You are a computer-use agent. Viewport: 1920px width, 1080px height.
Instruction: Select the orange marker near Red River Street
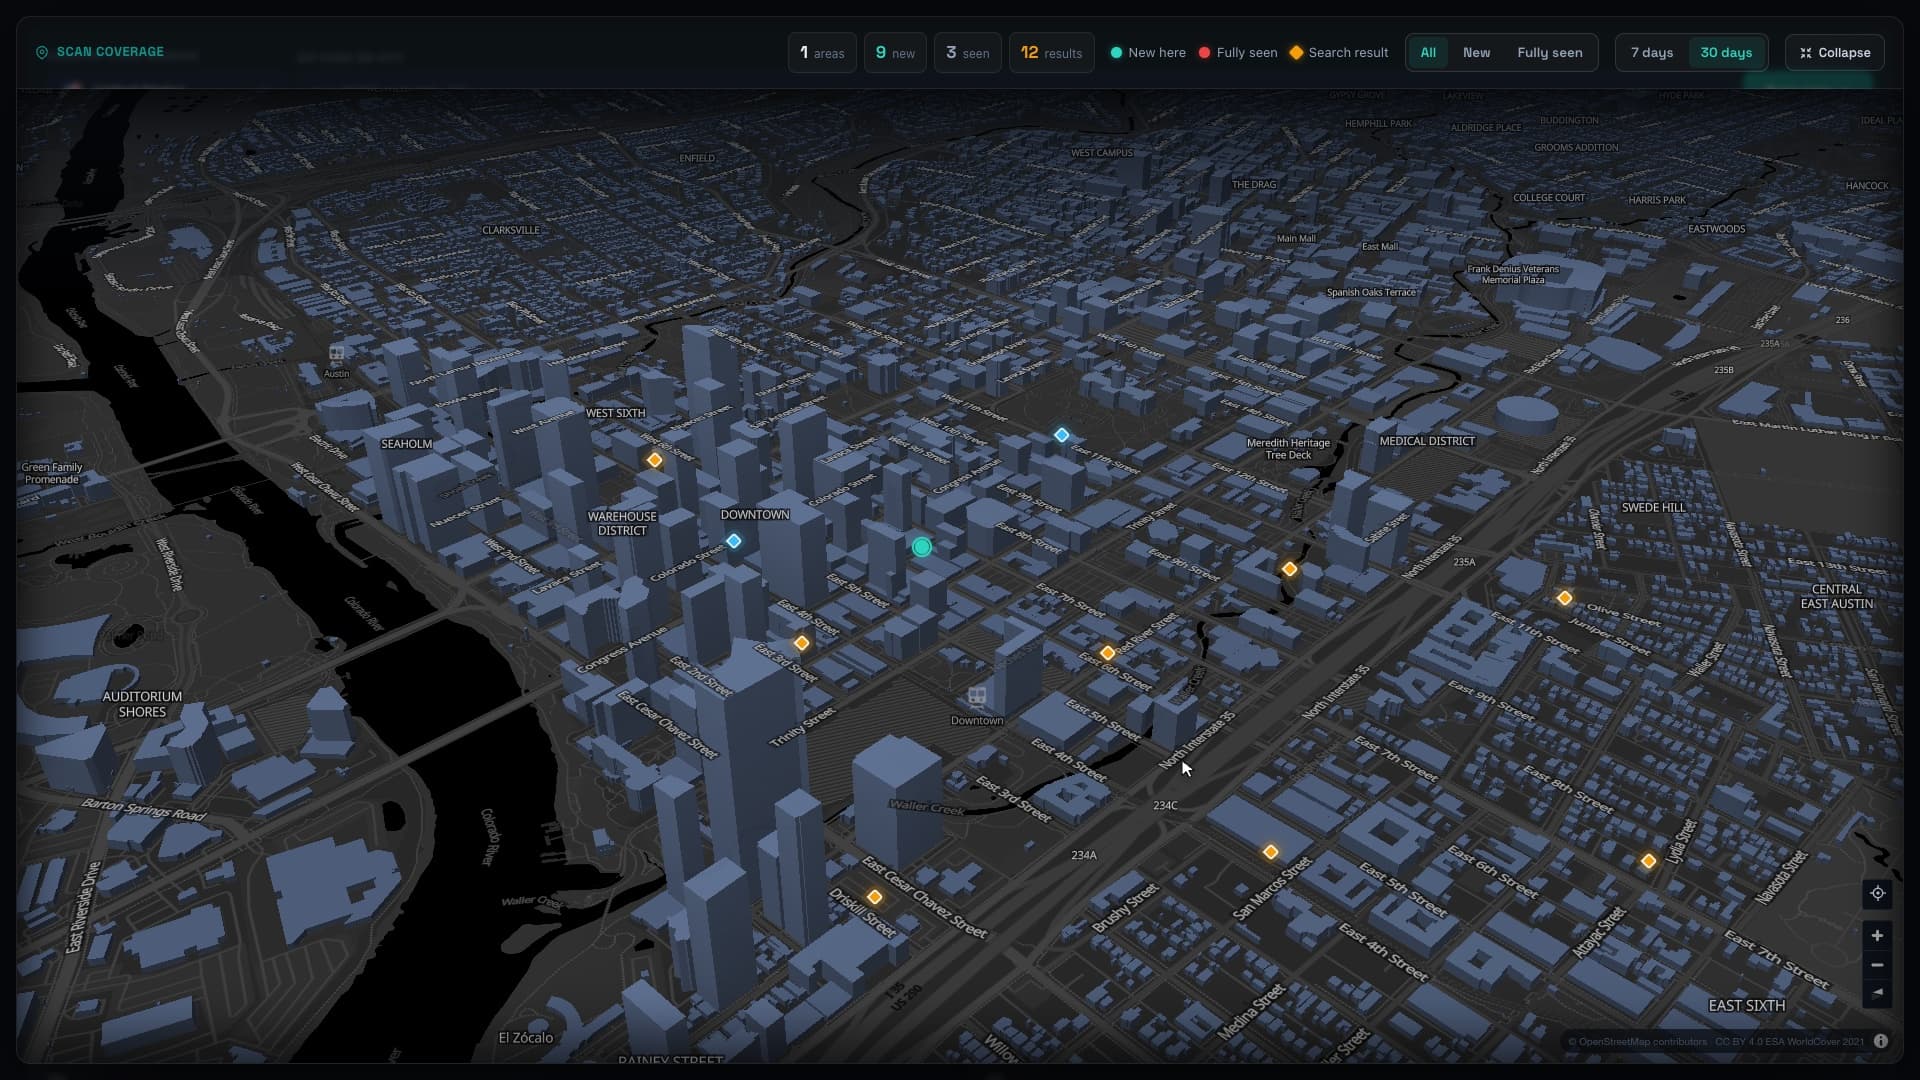click(x=1108, y=653)
